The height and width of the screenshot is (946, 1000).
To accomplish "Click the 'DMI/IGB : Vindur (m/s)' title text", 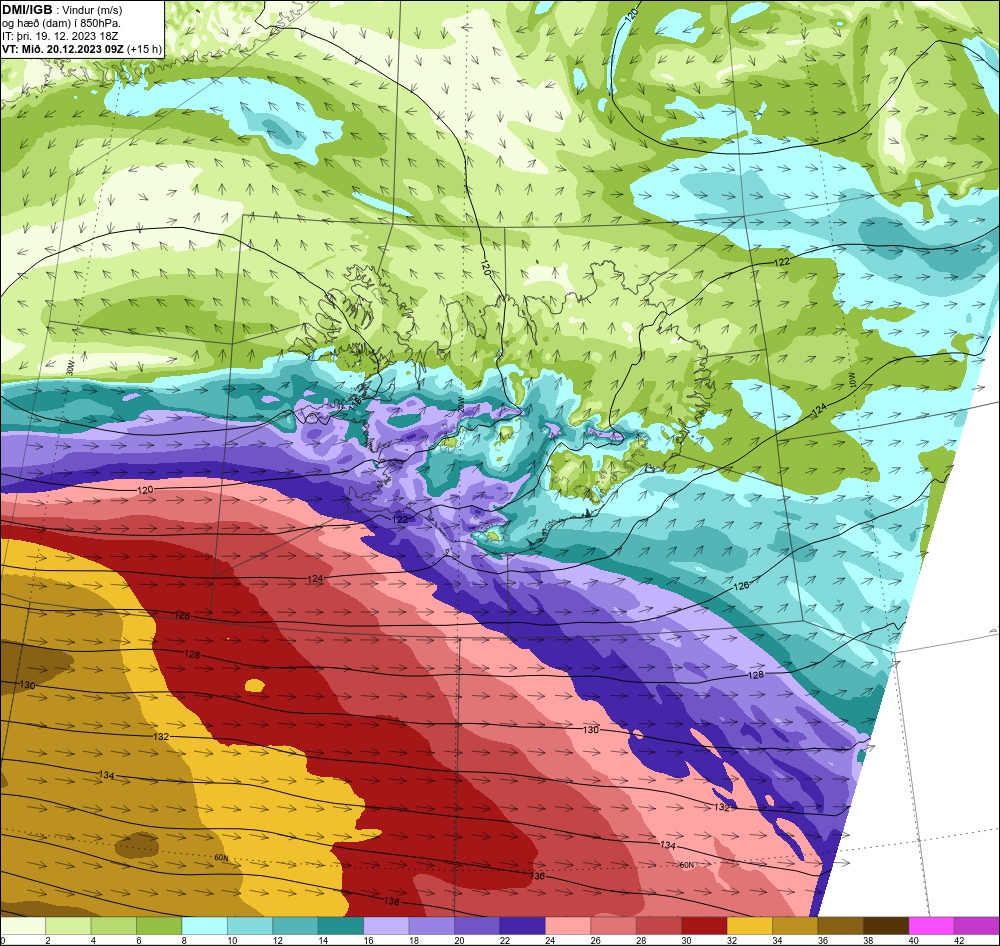I will click(62, 10).
